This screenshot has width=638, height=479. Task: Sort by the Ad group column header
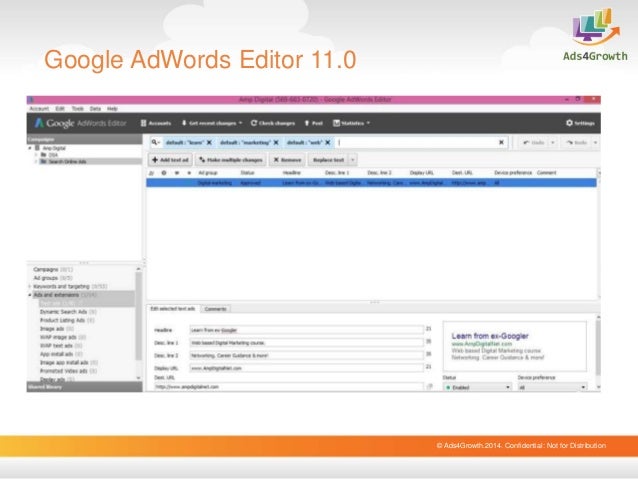point(208,173)
